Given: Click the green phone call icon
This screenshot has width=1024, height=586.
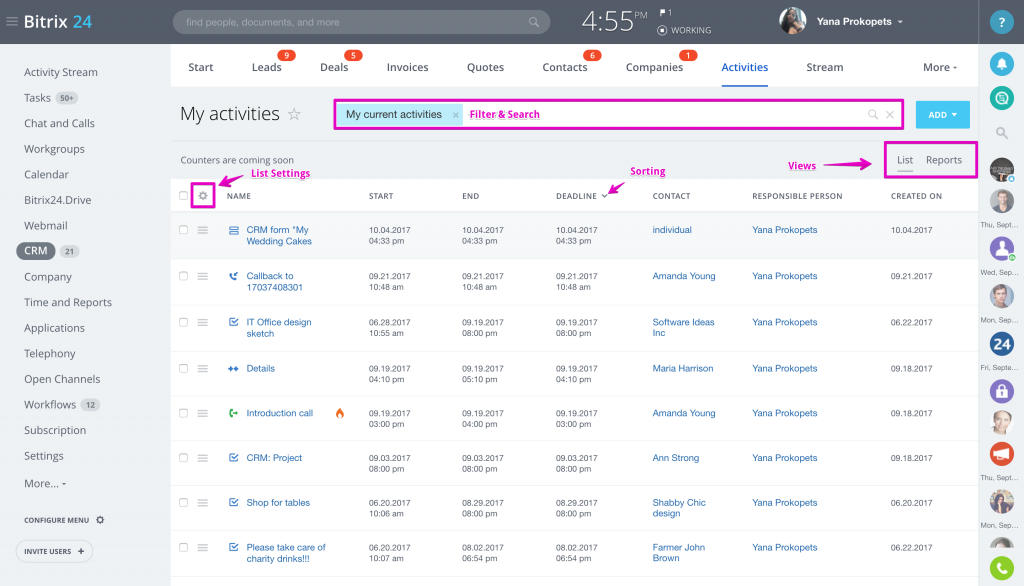Looking at the screenshot, I should (1001, 568).
